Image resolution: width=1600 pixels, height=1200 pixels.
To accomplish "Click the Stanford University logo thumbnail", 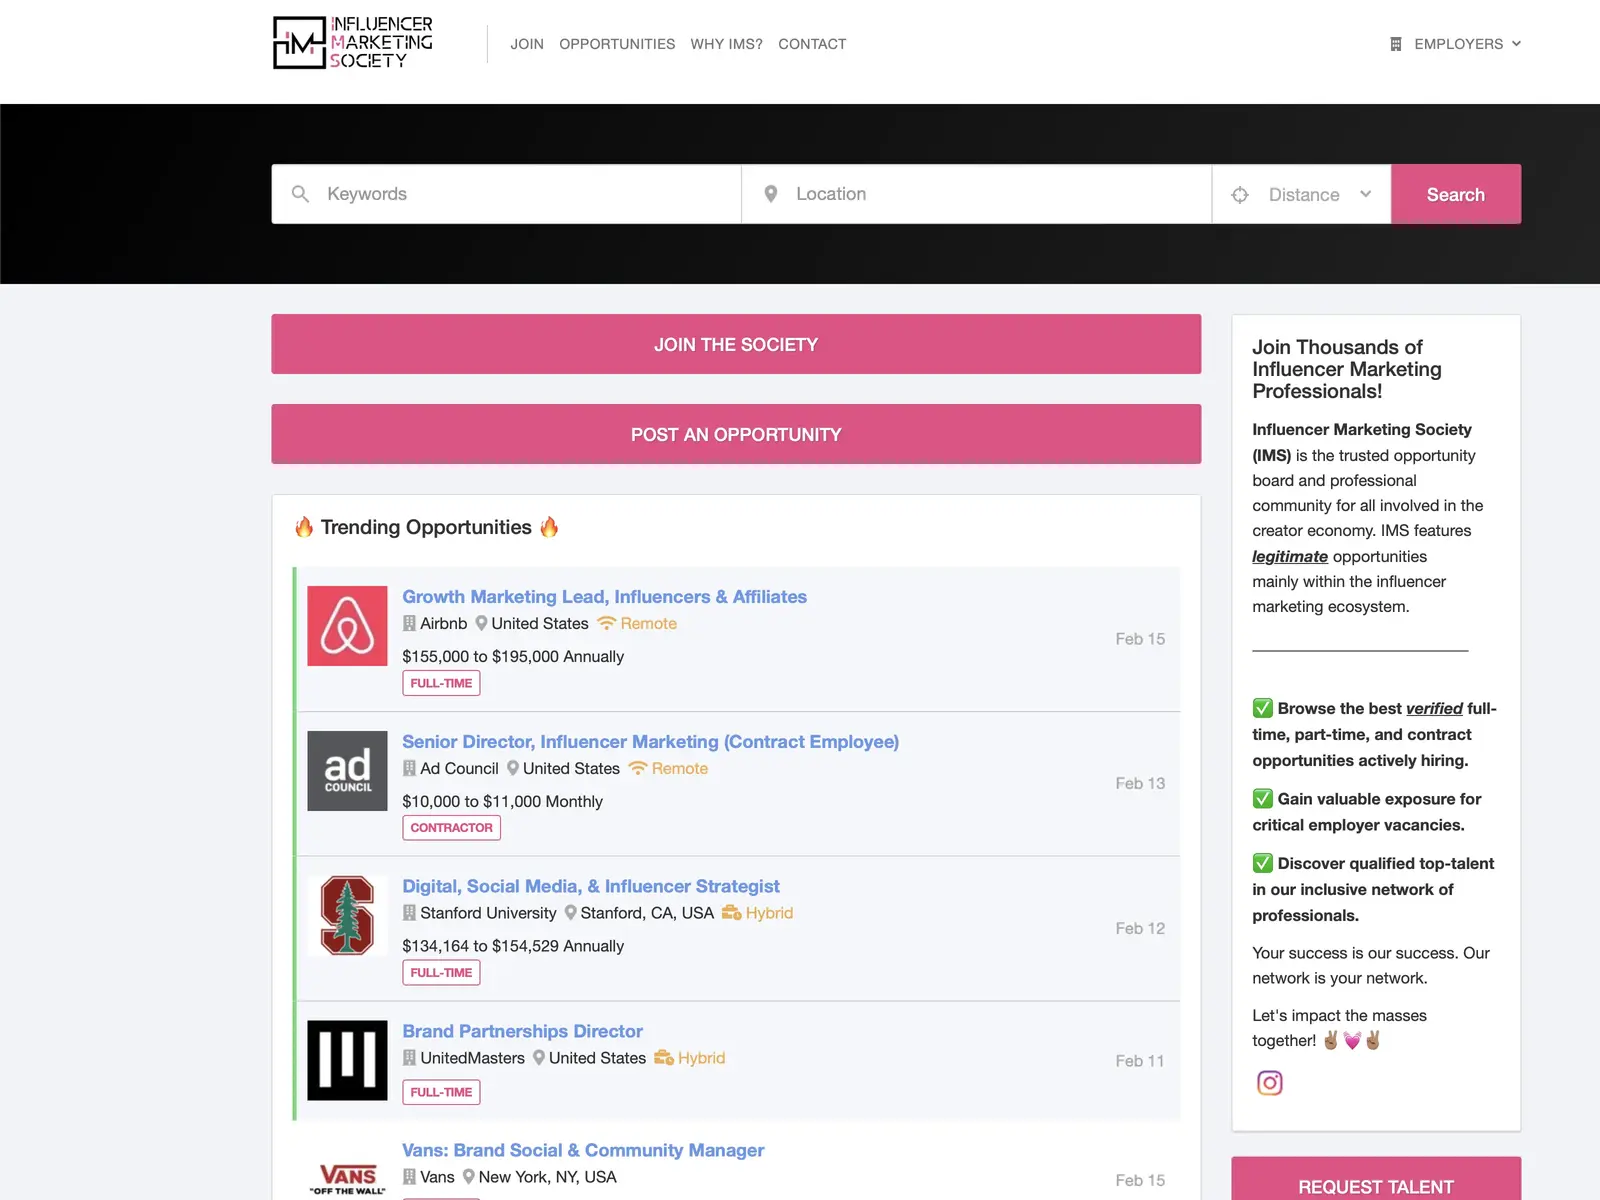I will point(347,916).
